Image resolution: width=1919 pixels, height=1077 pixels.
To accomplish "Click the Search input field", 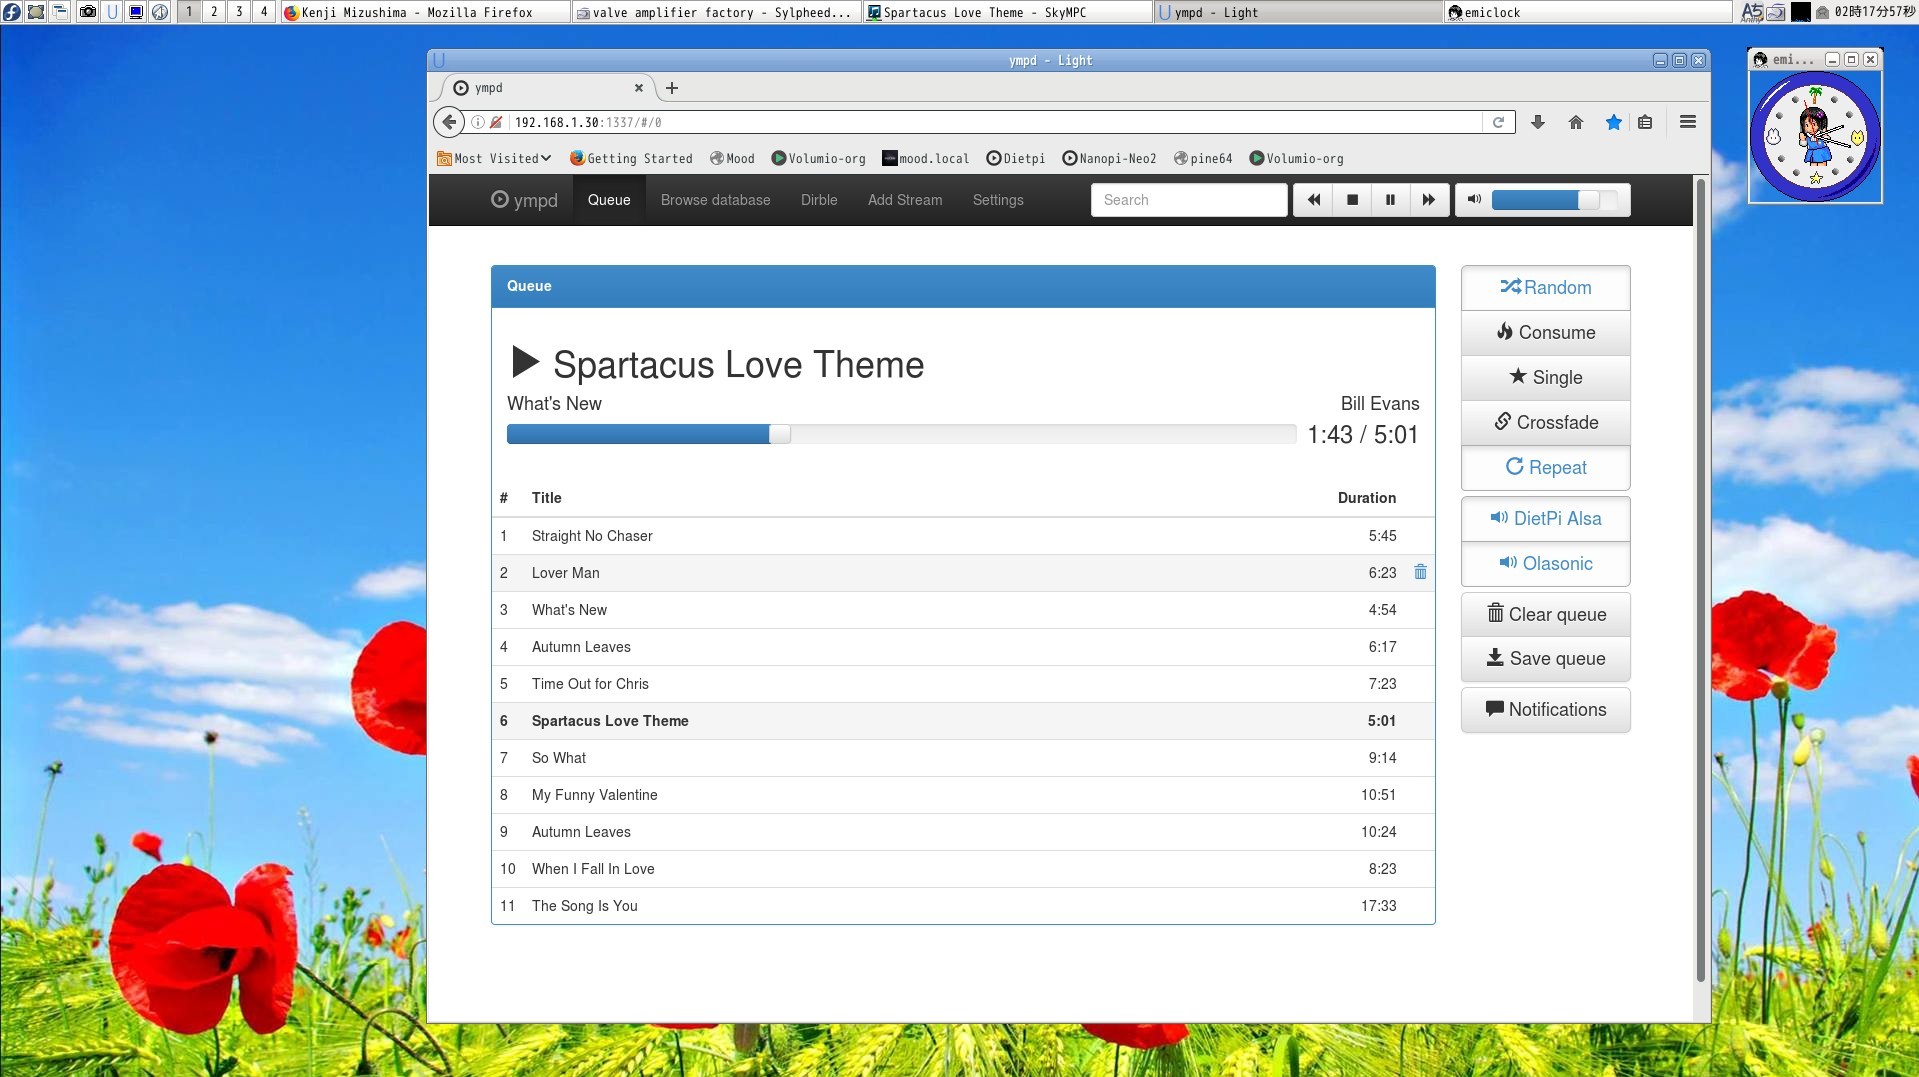I will click(x=1188, y=200).
